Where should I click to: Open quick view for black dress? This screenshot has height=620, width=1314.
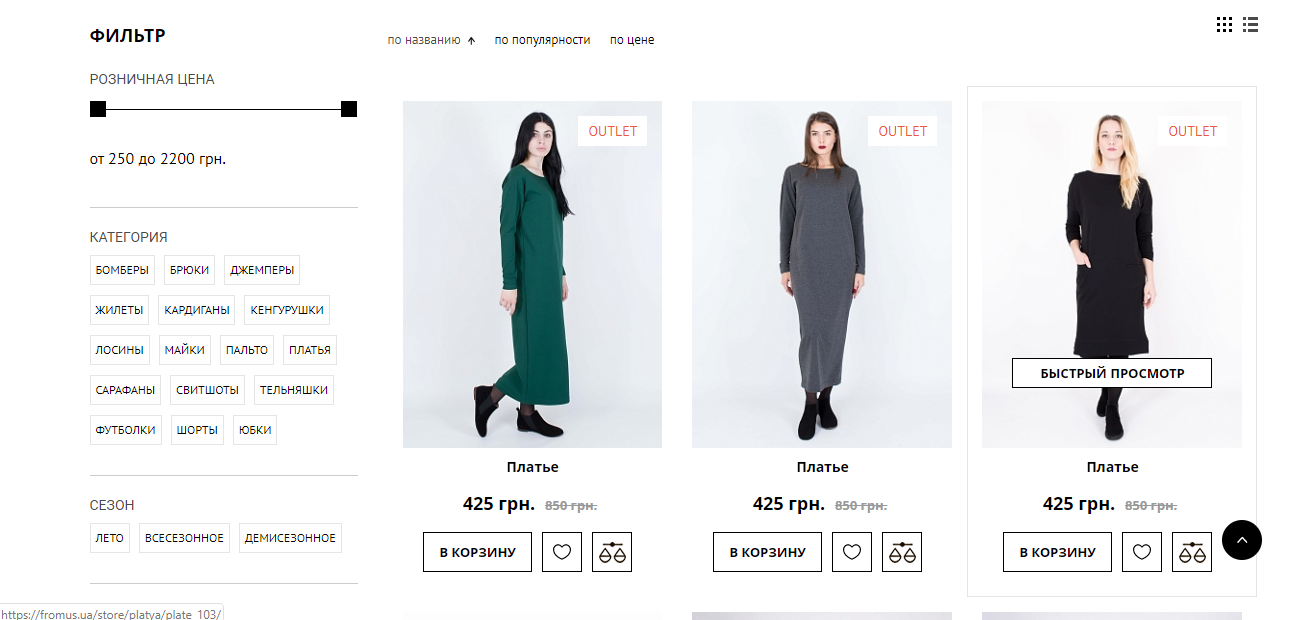pos(1112,373)
